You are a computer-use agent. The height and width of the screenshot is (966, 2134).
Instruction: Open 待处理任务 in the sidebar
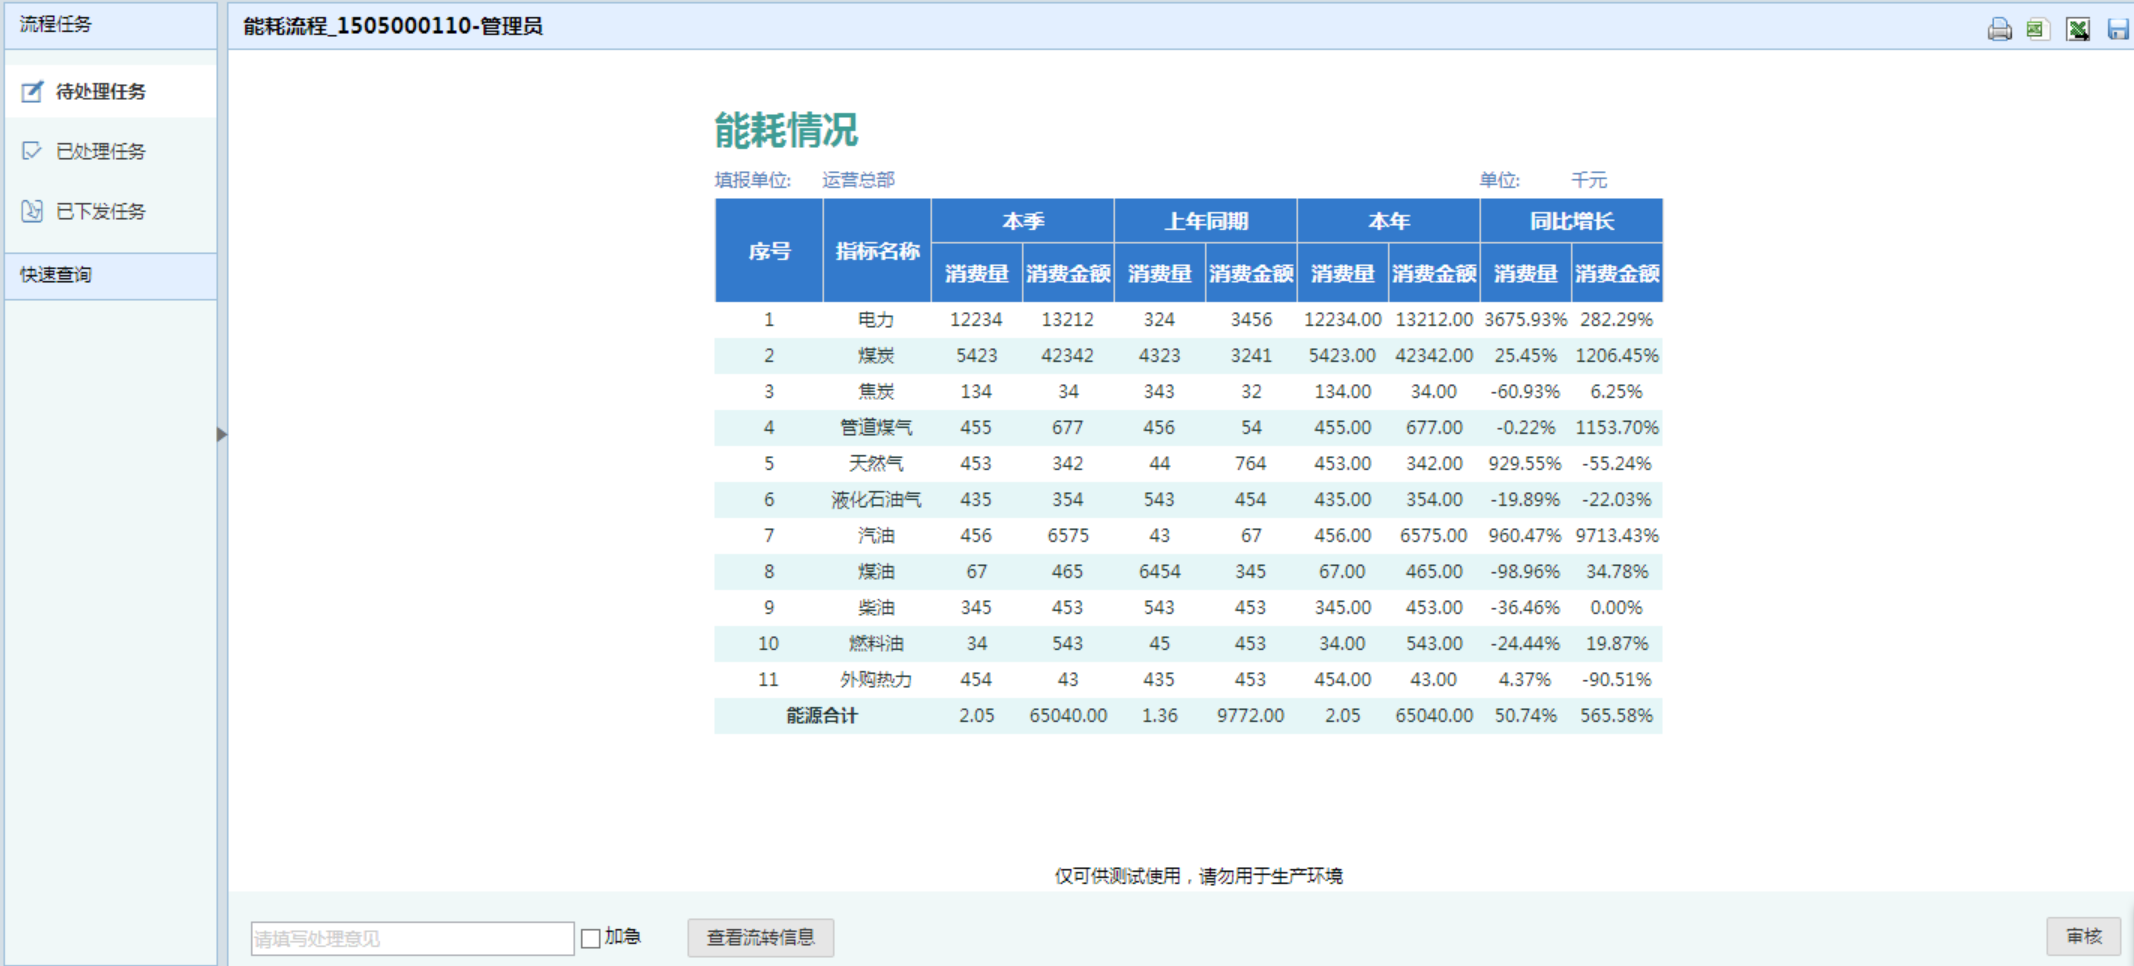(x=110, y=91)
